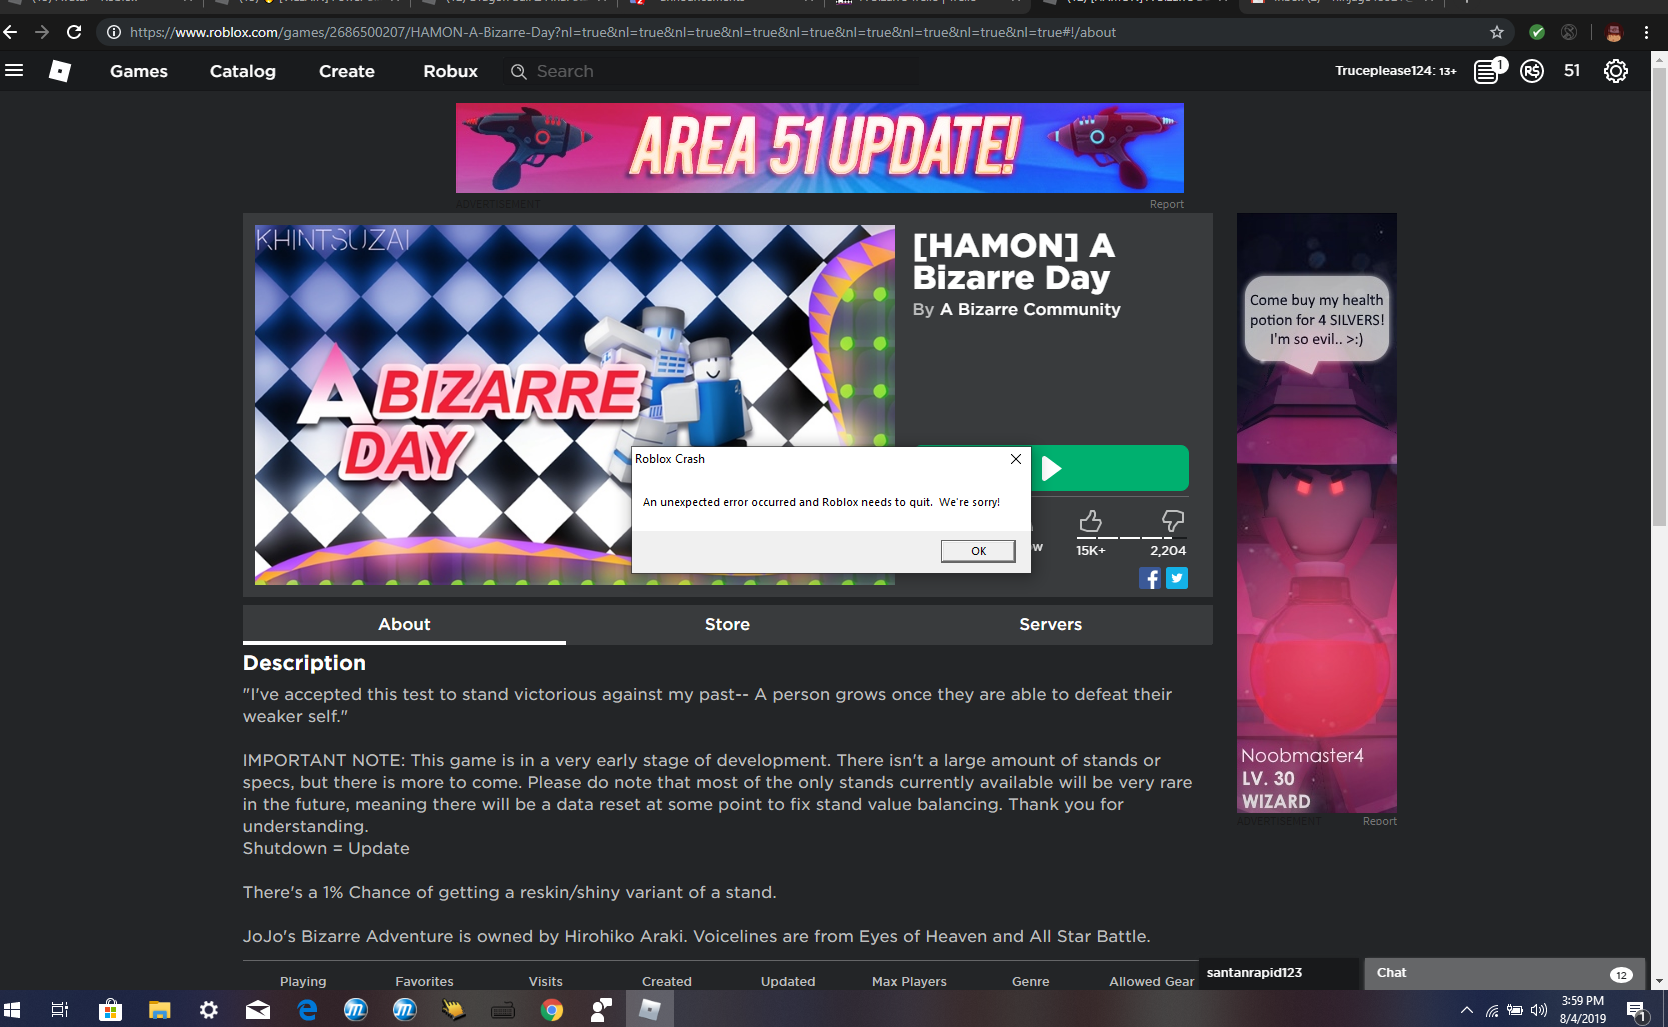This screenshot has height=1027, width=1668.
Task: Bookmark this page with the star icon
Action: [x=1497, y=32]
